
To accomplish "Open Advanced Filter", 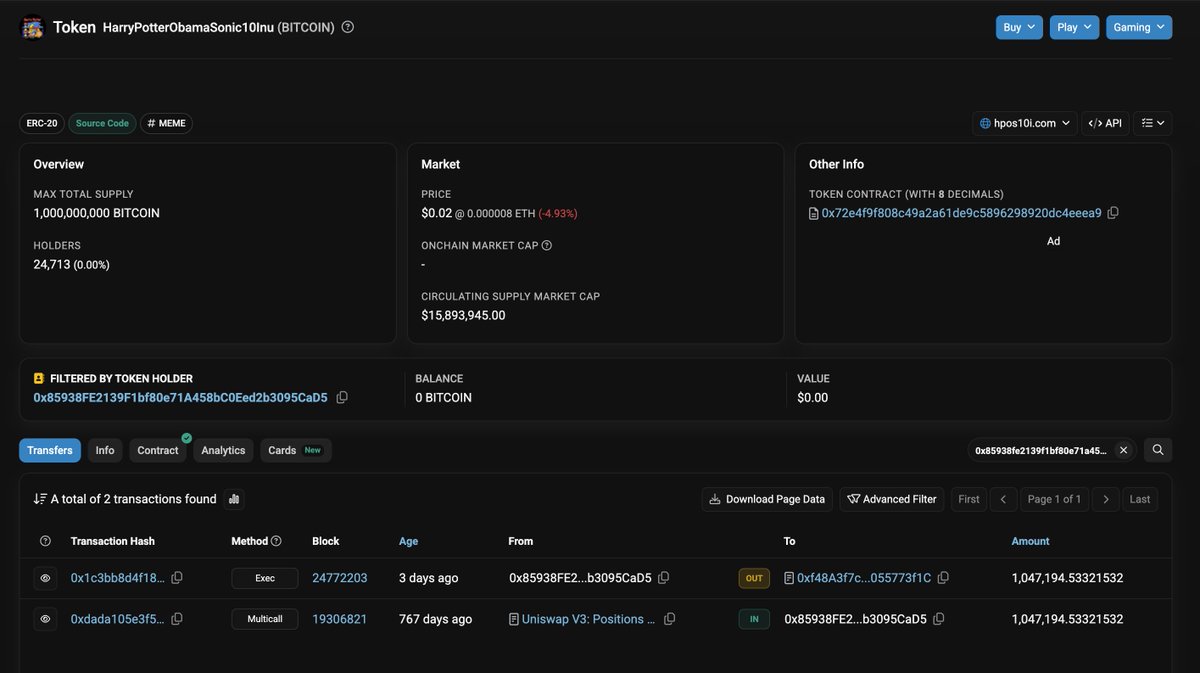I will (892, 499).
